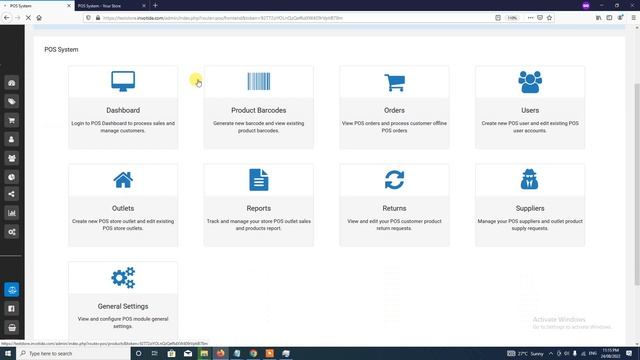Click the sidebar user group icon

11,158
